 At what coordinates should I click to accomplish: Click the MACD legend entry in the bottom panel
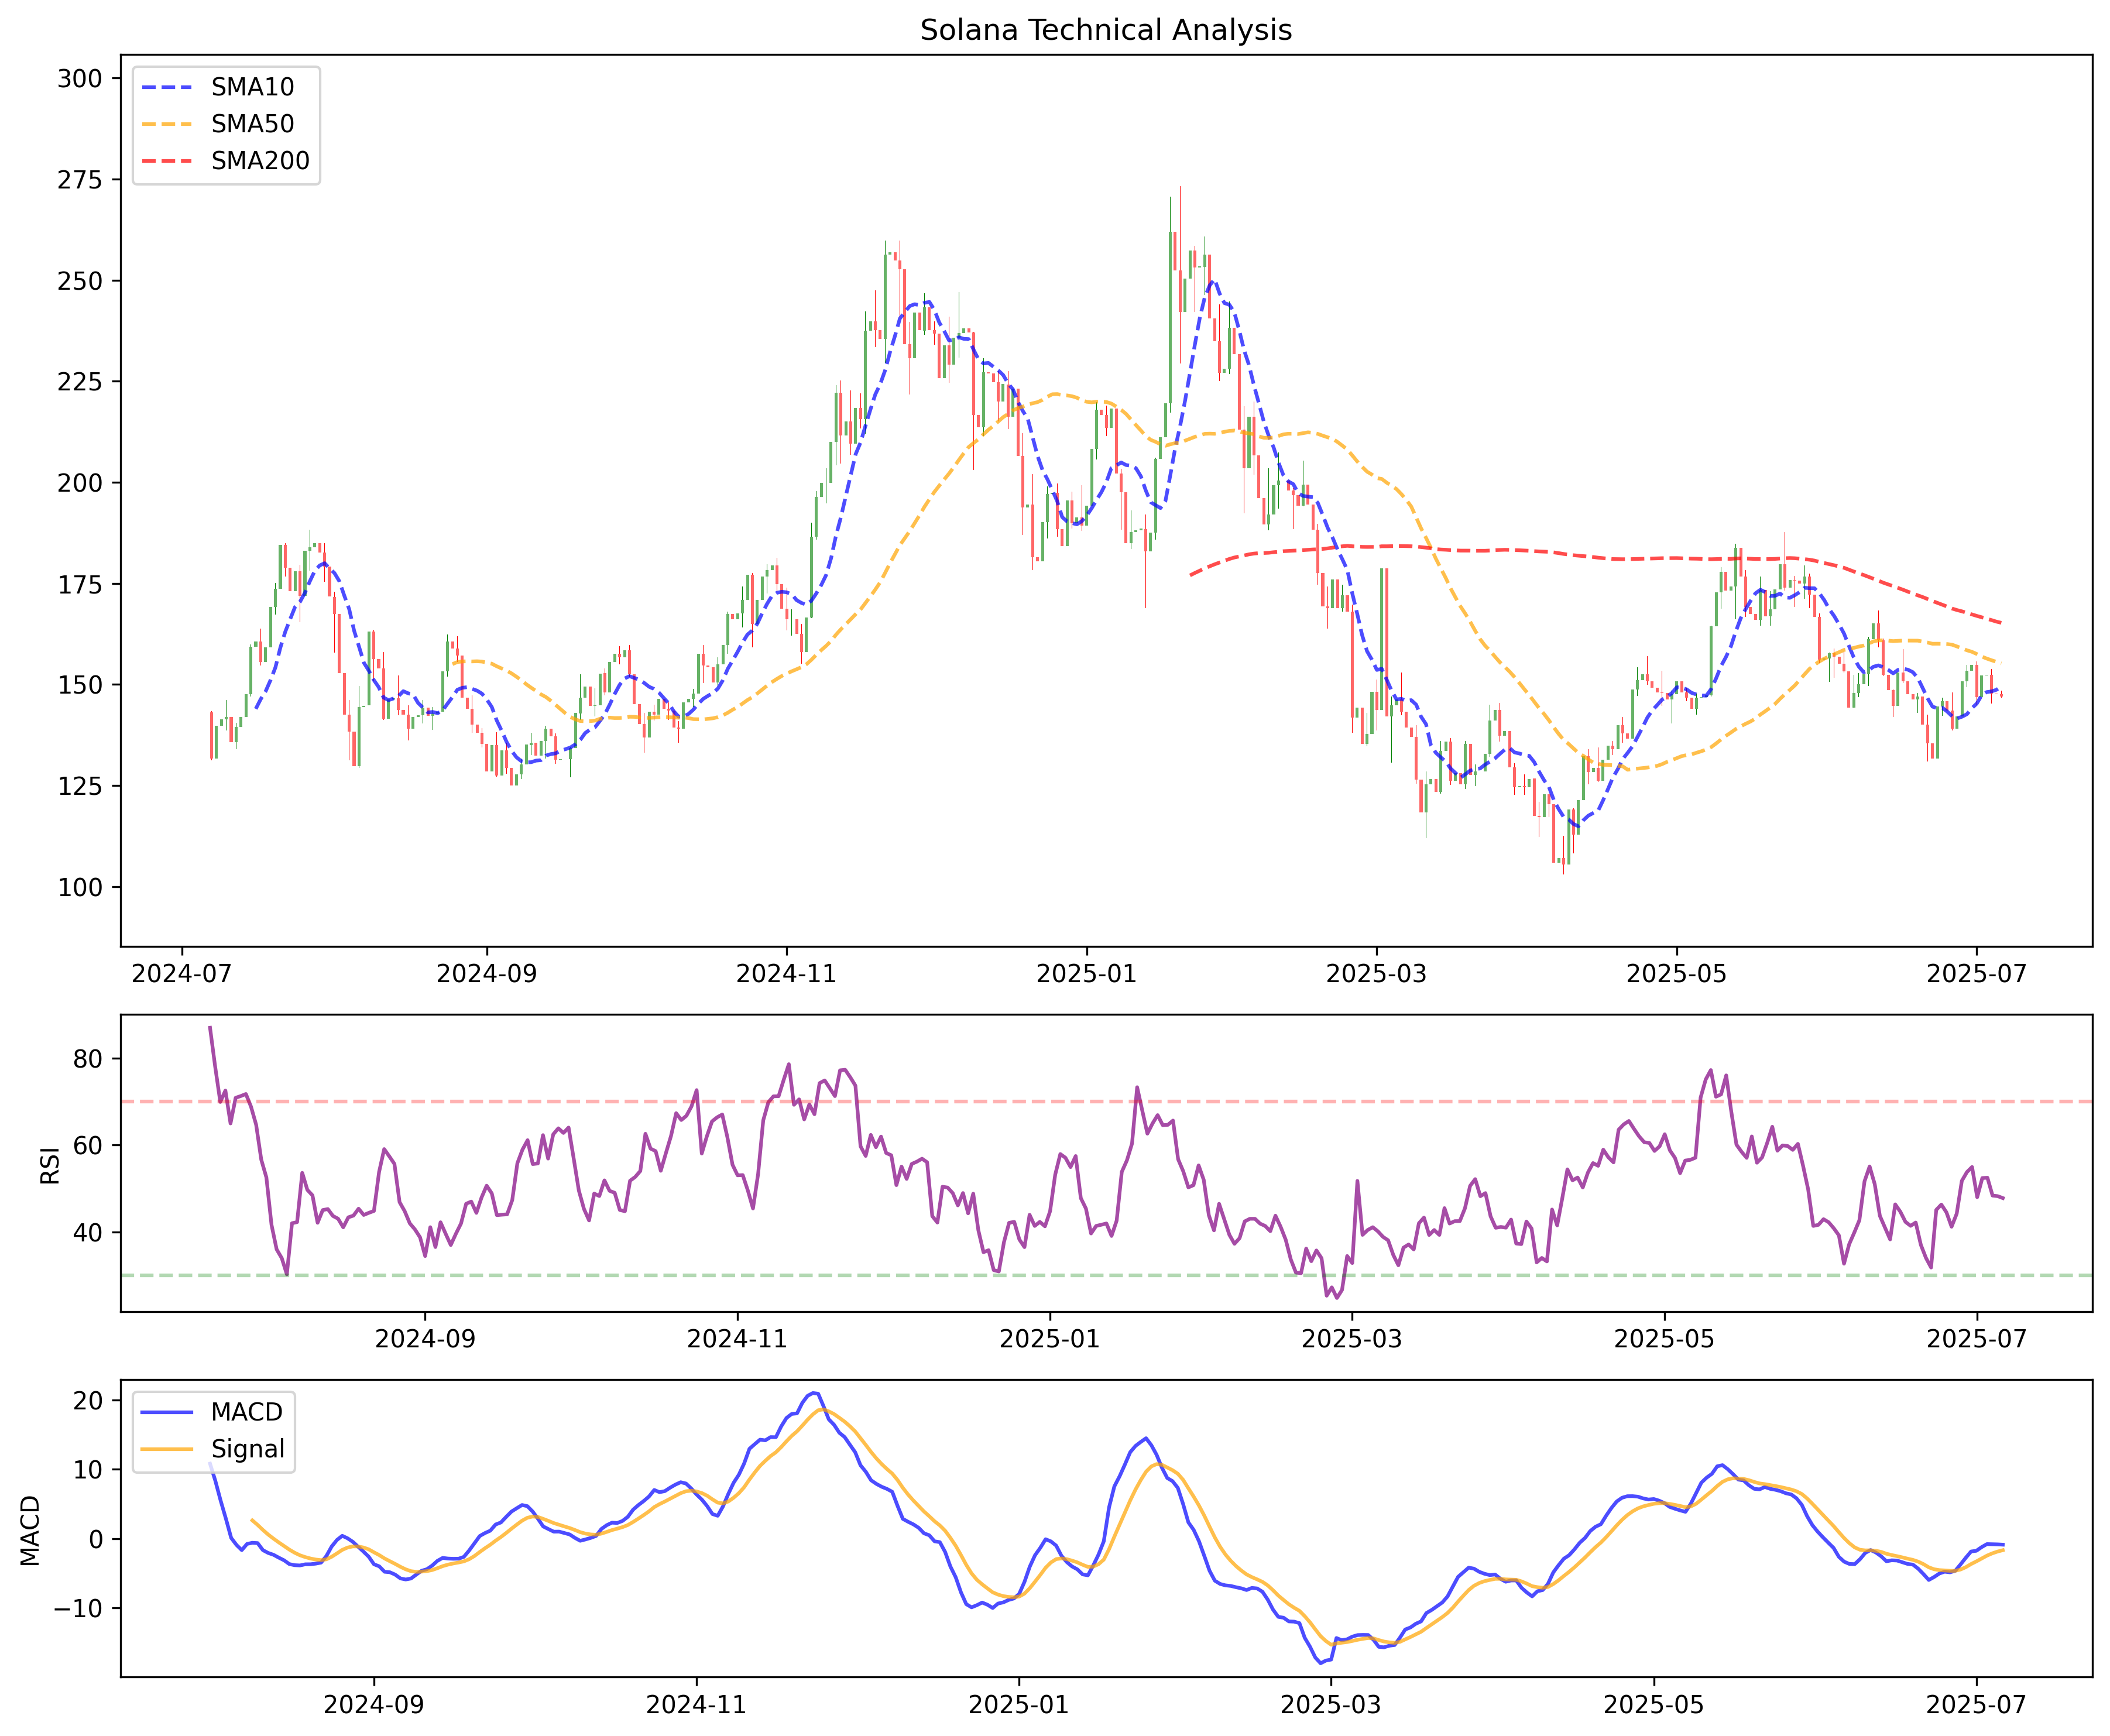246,1412
